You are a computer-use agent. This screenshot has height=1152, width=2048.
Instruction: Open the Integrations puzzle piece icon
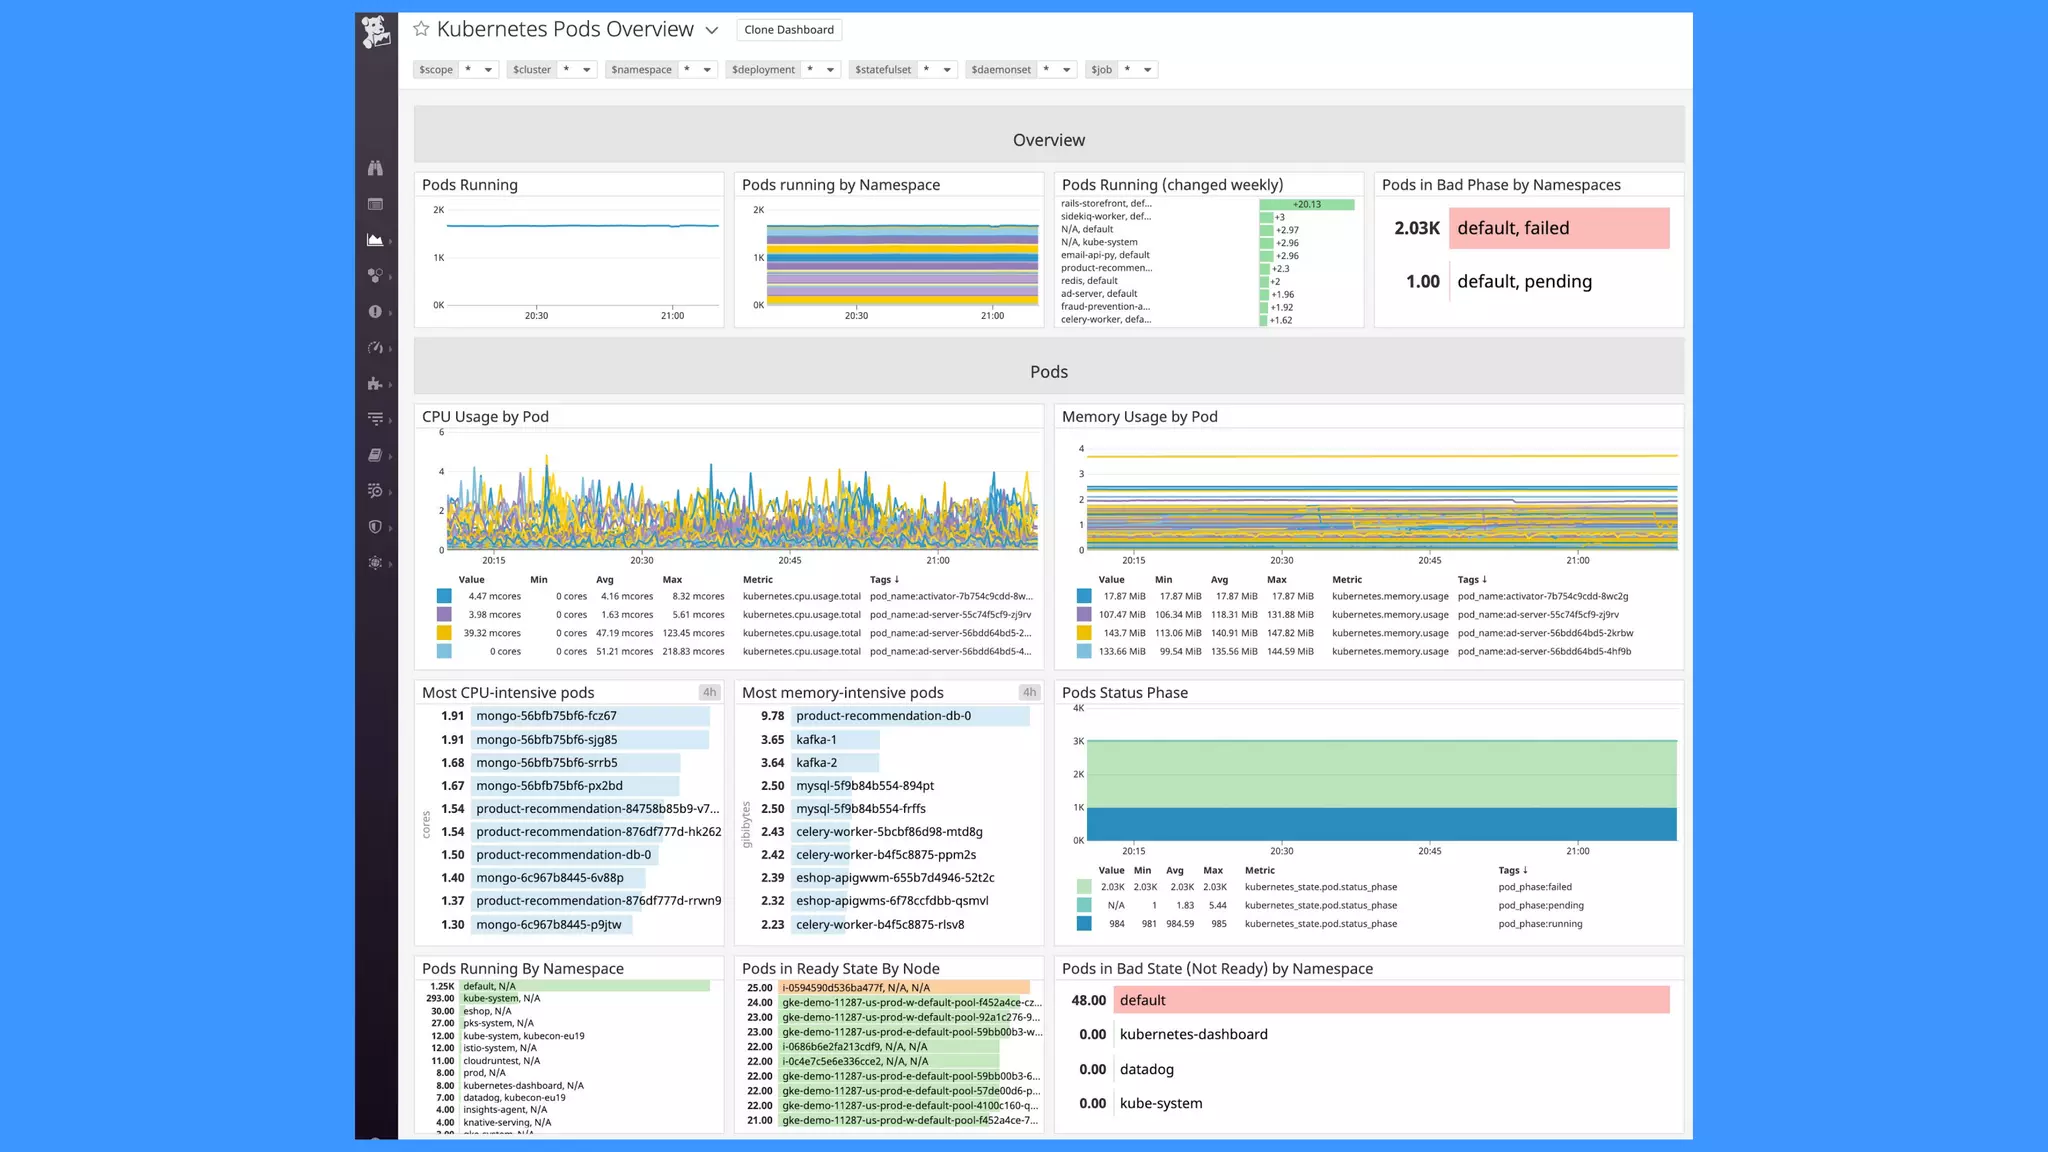pyautogui.click(x=375, y=384)
